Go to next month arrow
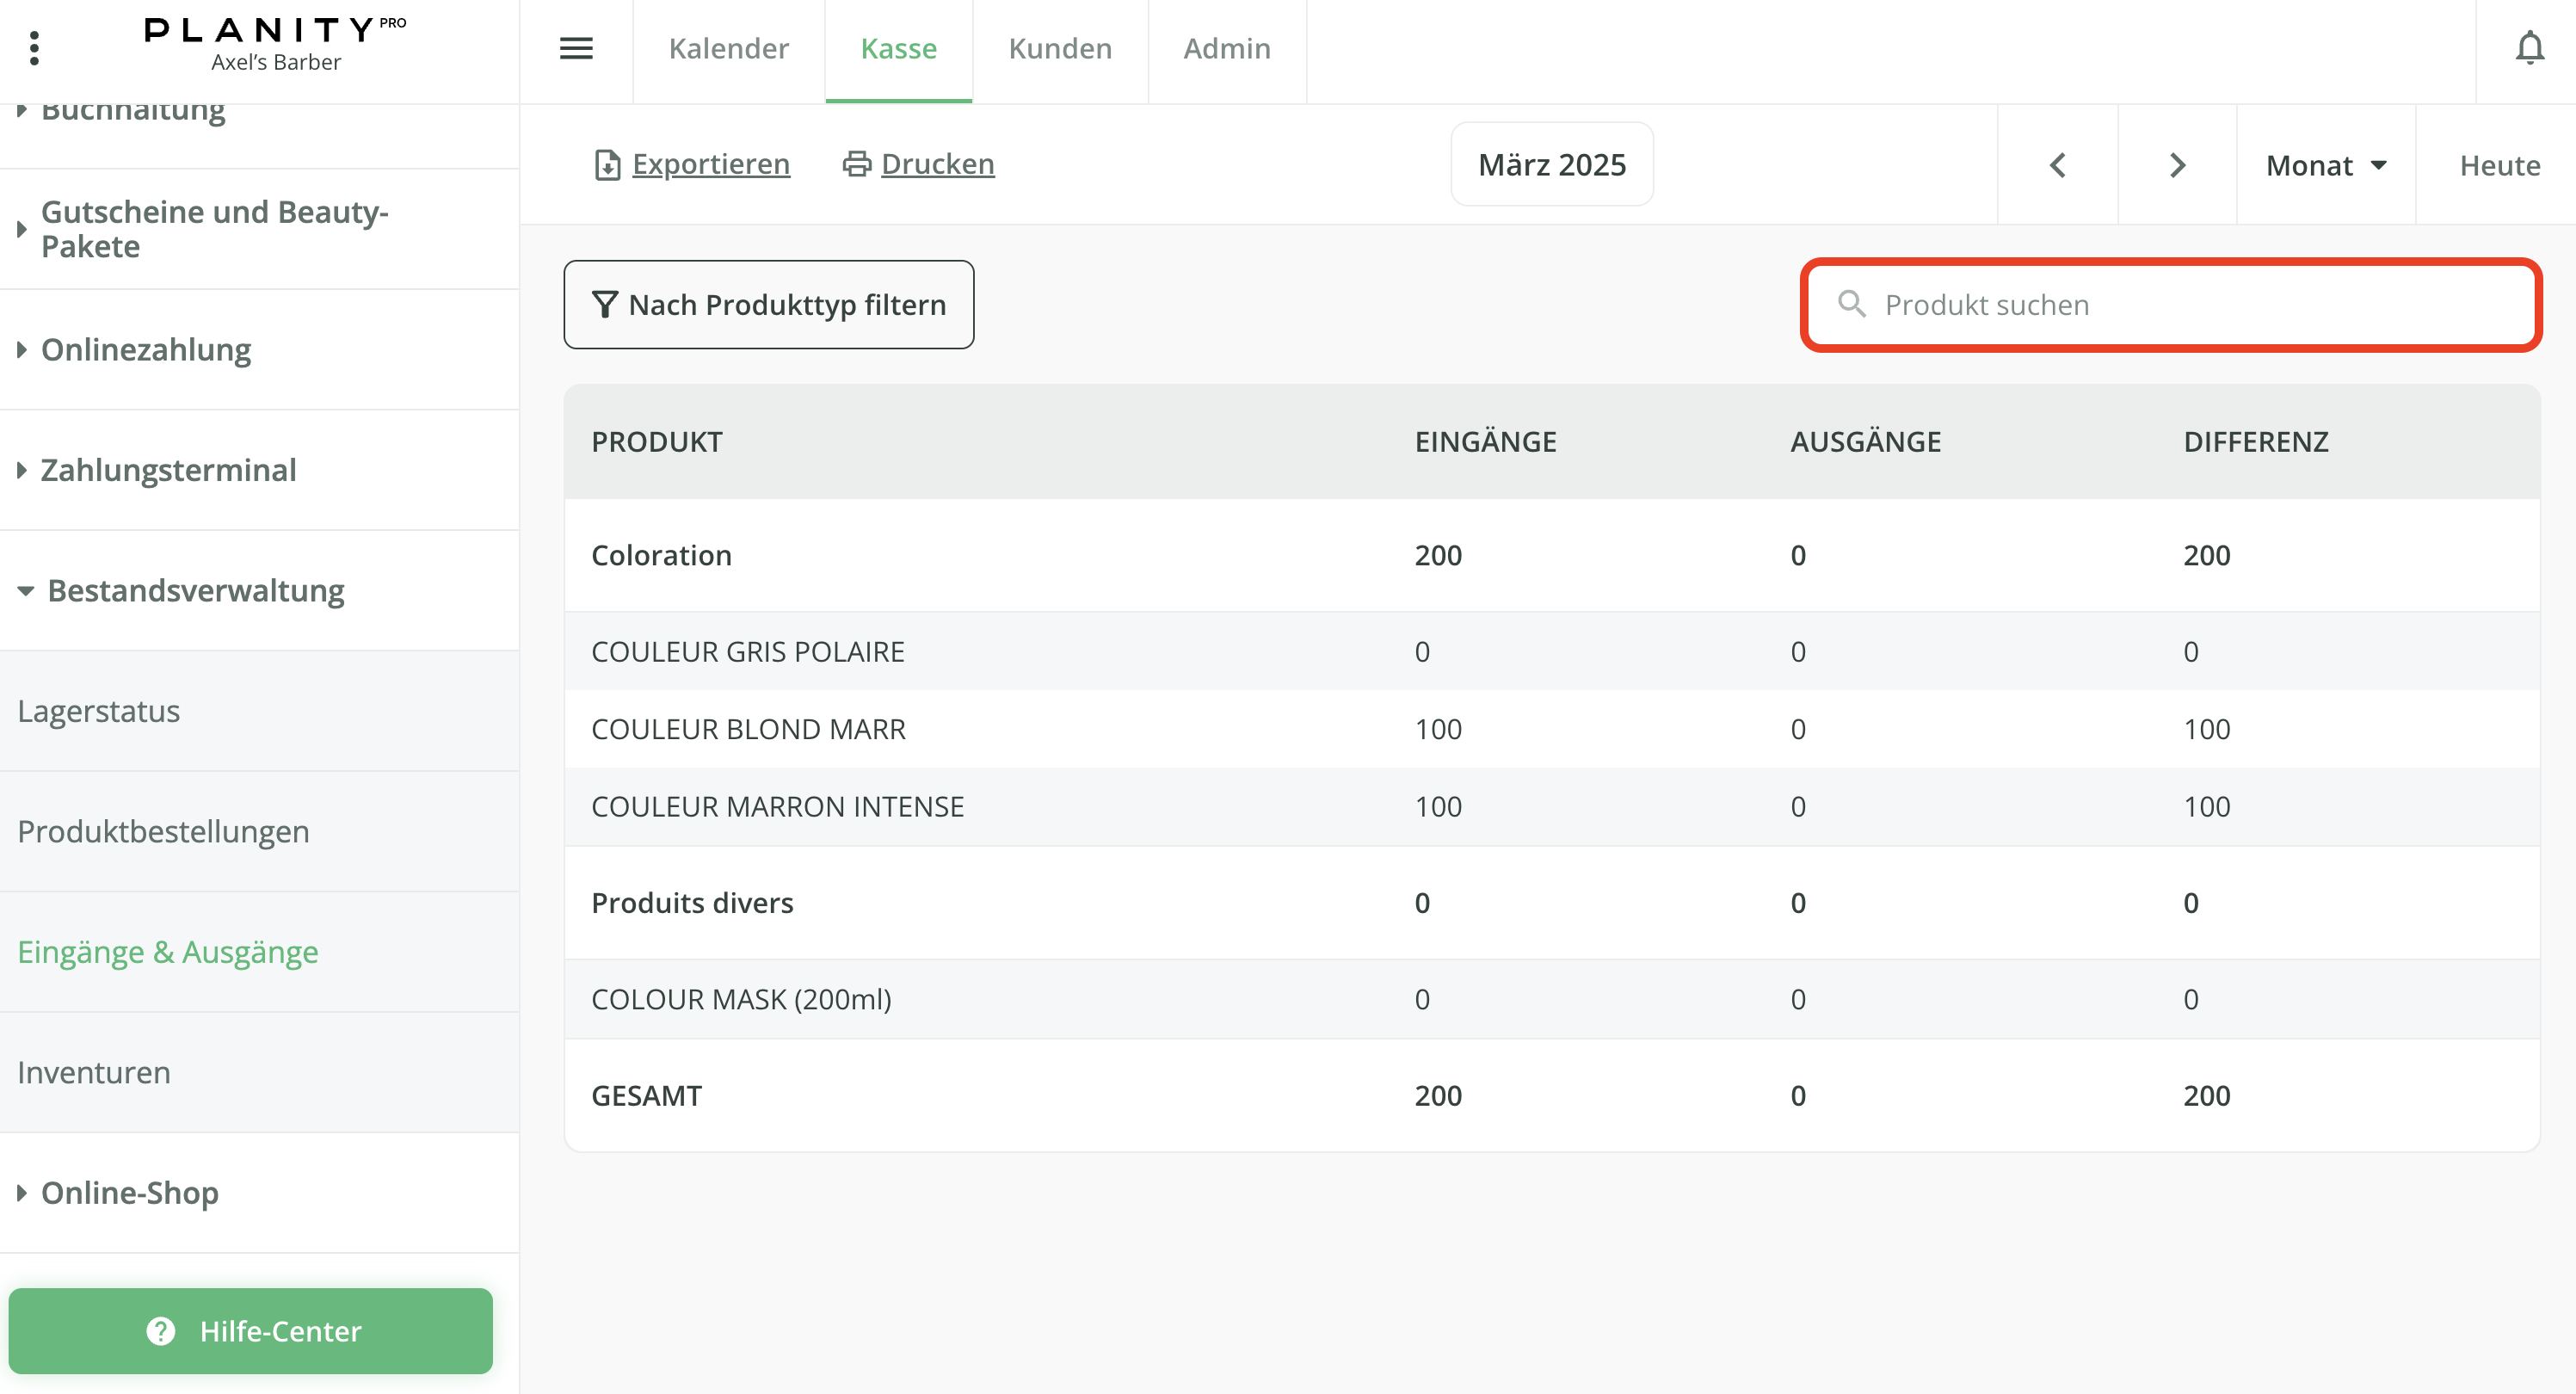Image resolution: width=2576 pixels, height=1394 pixels. tap(2177, 165)
